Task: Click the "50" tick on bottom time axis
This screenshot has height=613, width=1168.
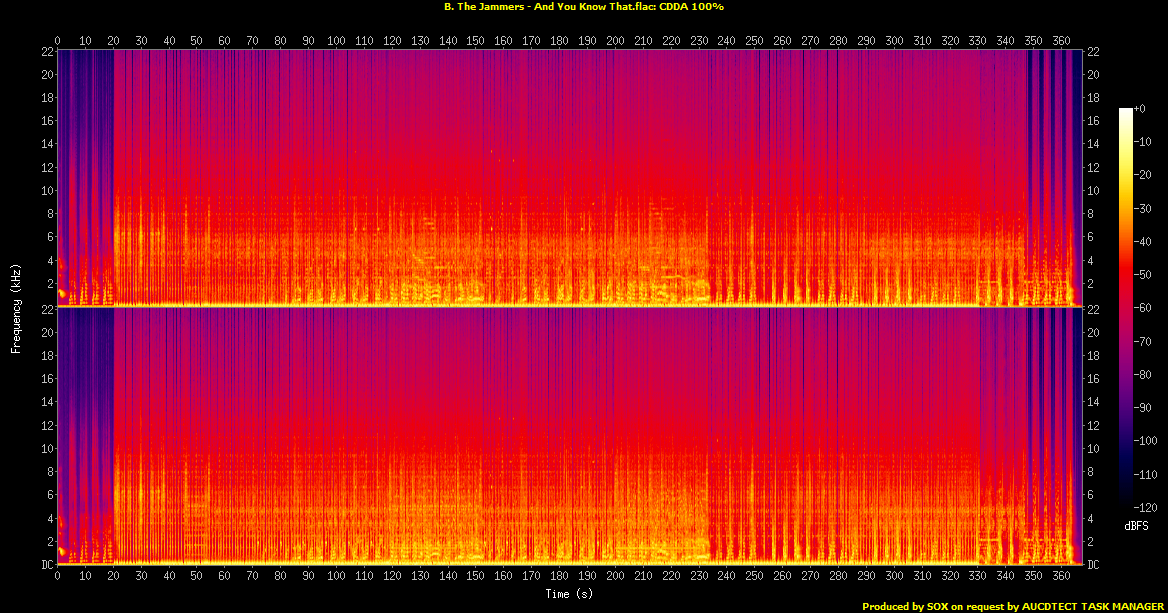Action: (197, 575)
